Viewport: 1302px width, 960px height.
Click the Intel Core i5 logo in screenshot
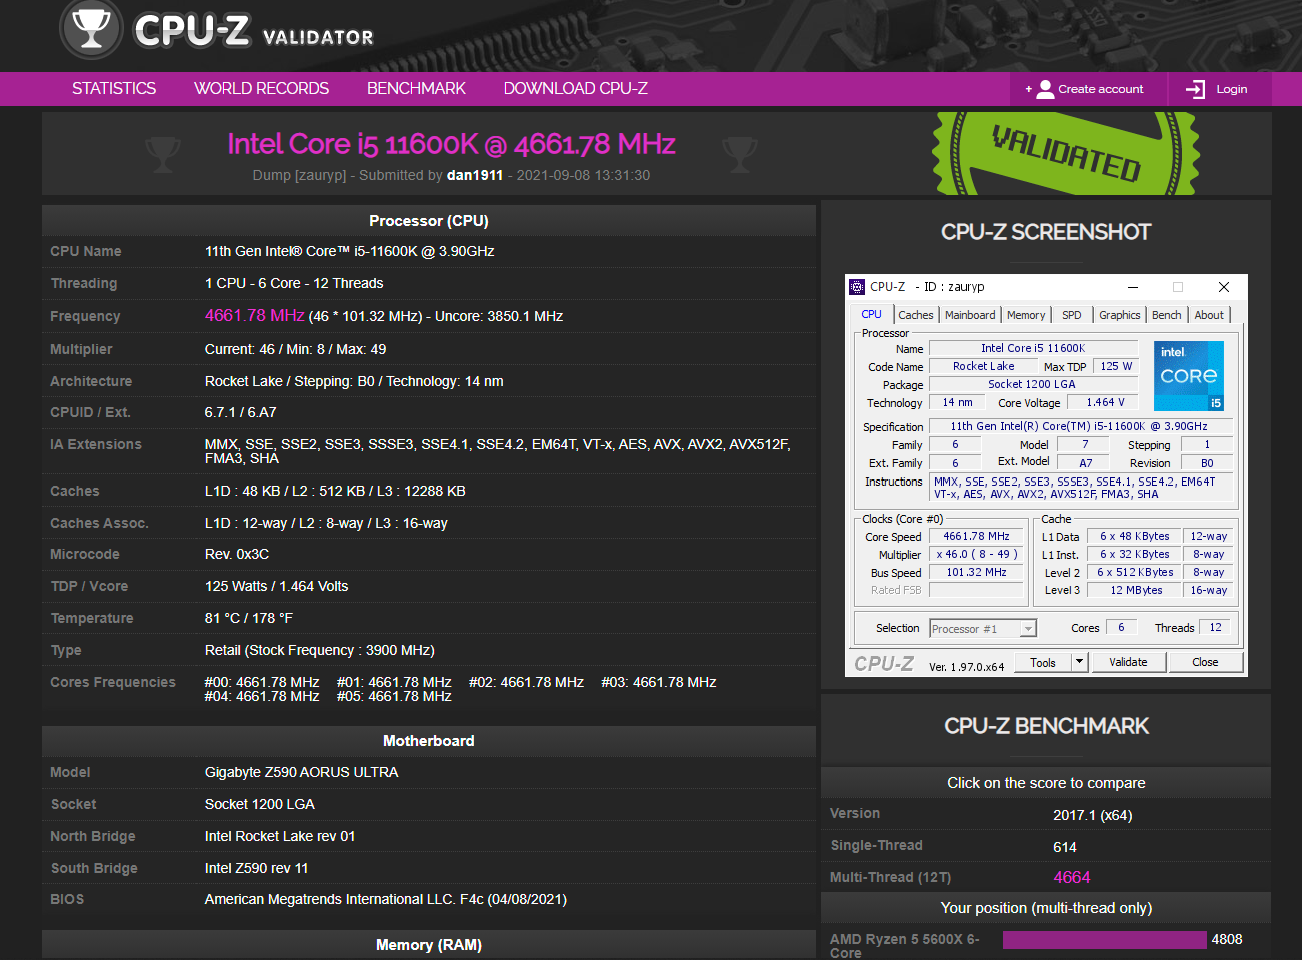[1189, 376]
